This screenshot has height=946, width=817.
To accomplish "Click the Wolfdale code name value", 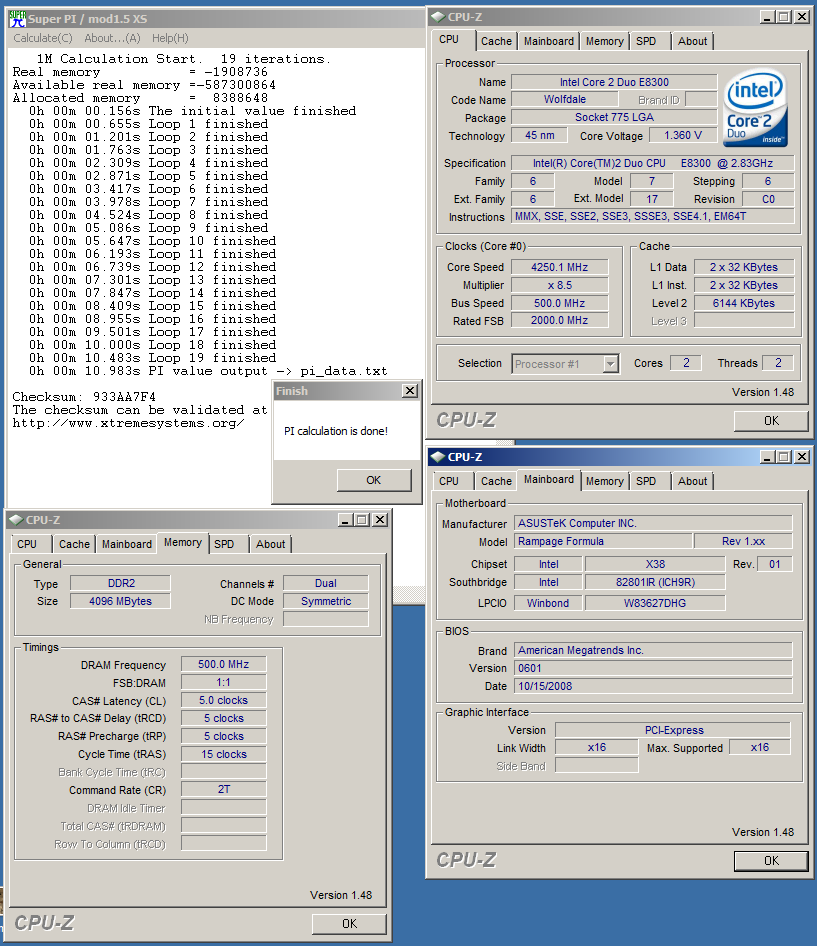I will (x=564, y=100).
